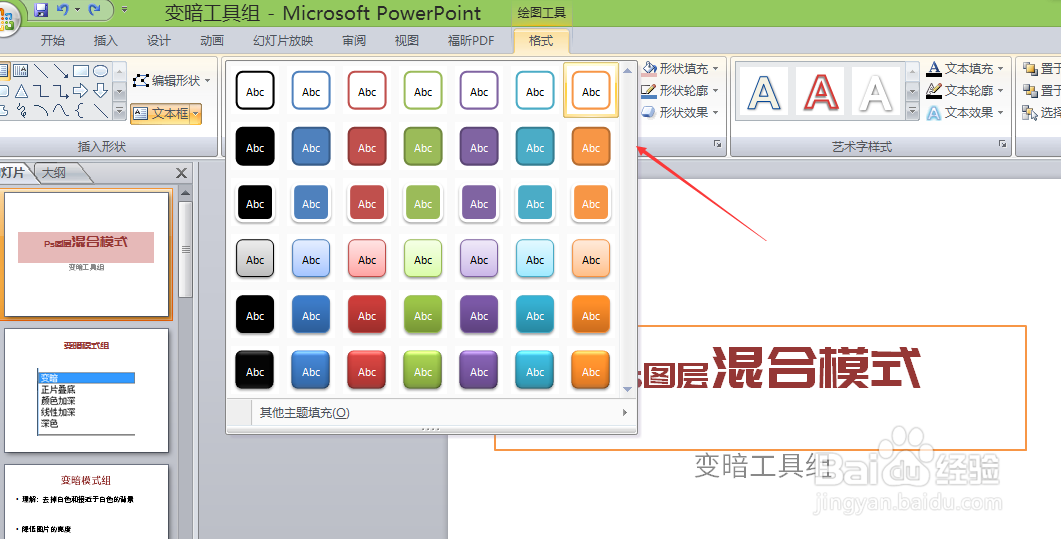Click the 形状效果 icon
Screen dimensions: 1061x539
(649, 112)
